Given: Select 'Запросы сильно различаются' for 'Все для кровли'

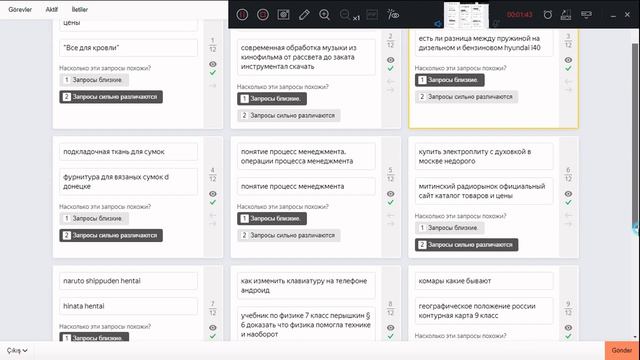Looking at the screenshot, I should (111, 97).
